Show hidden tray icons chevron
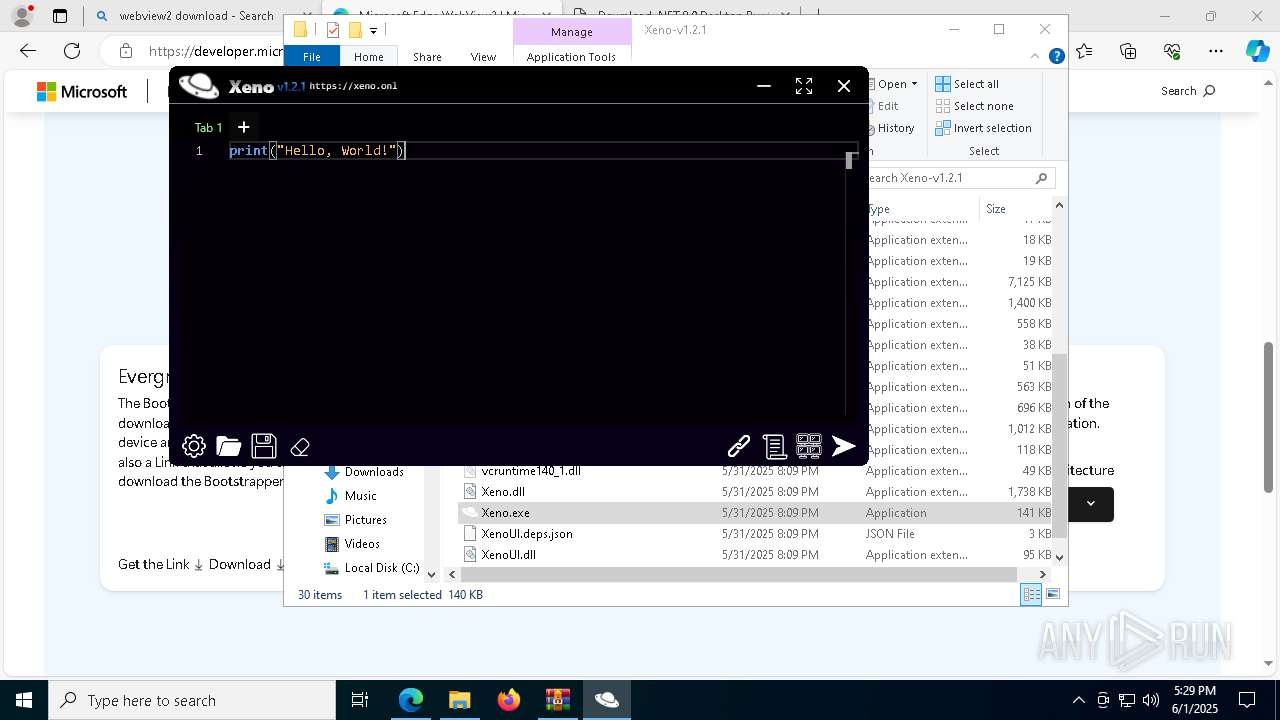1280x720 pixels. point(1078,700)
